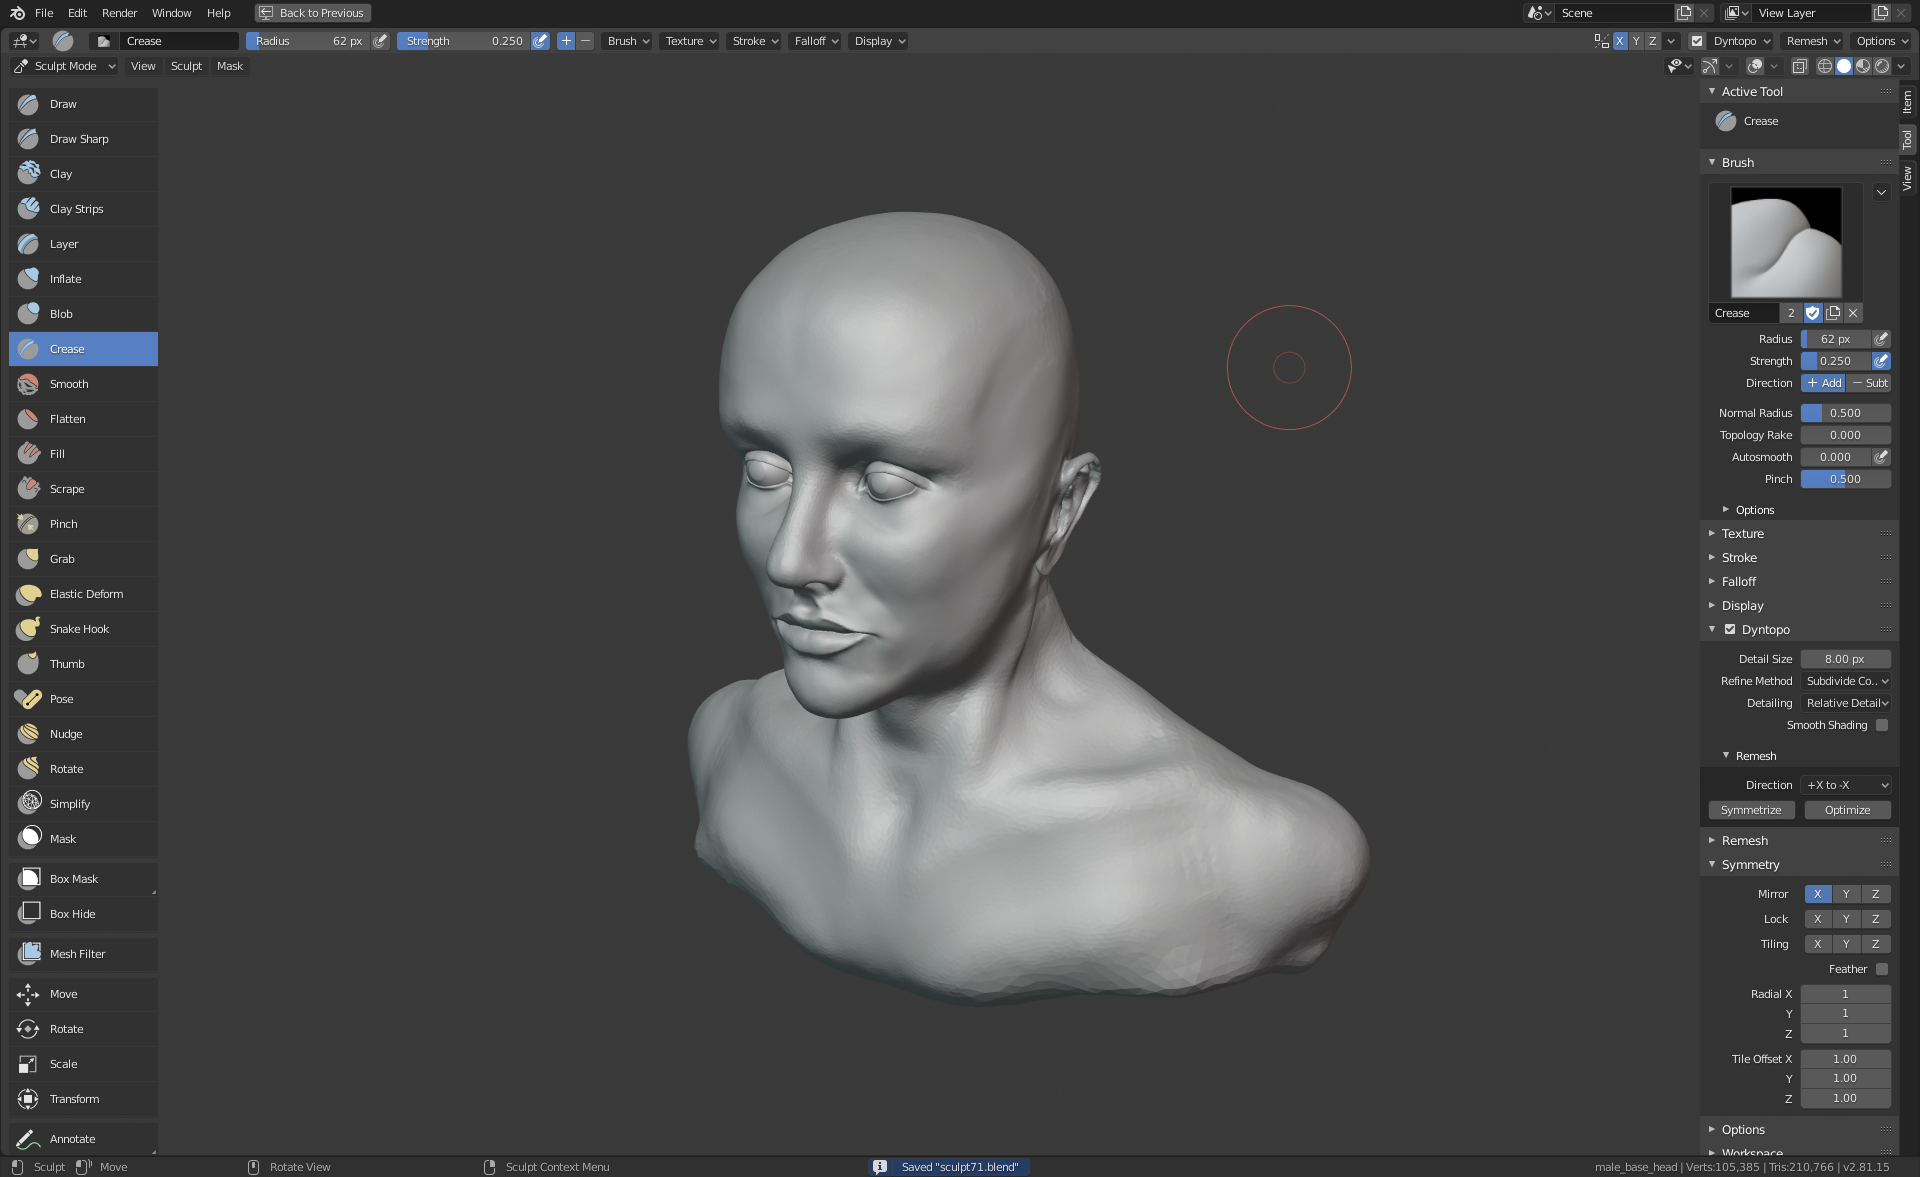
Task: Click the Crease brush preview thumbnail
Action: coord(1785,242)
